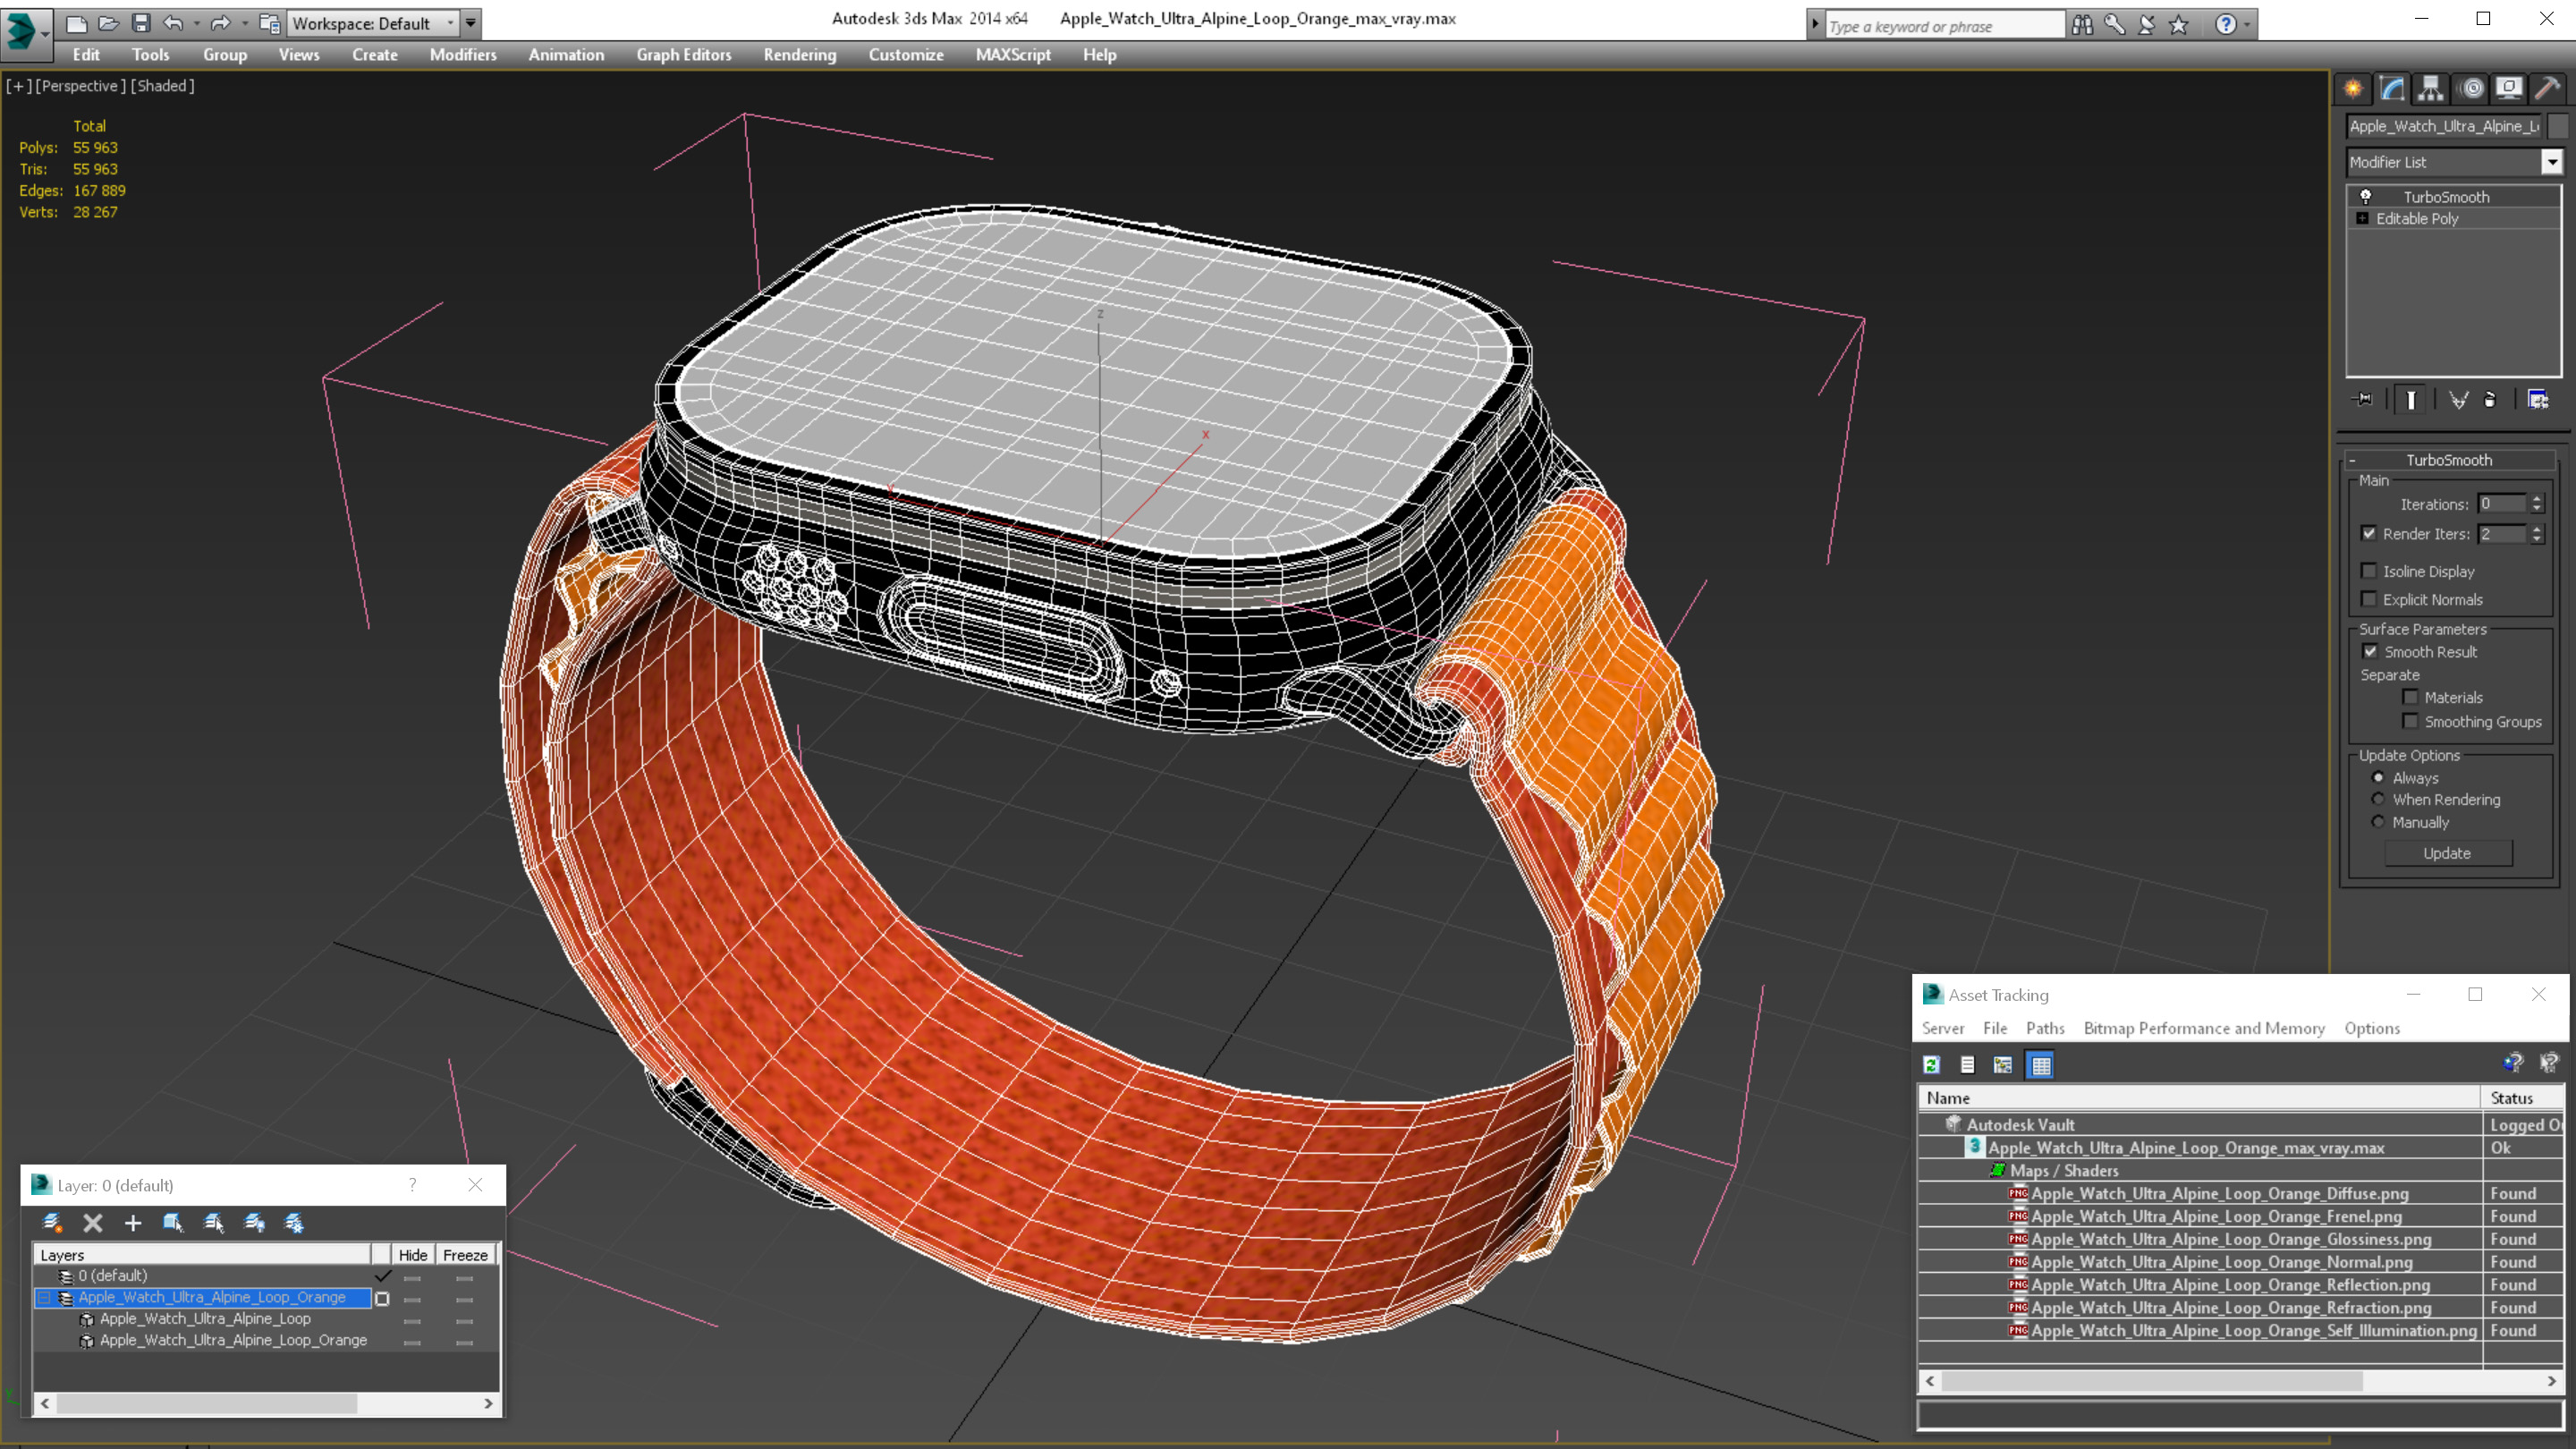Click the Iterations spinner arrows

pyautogui.click(x=2537, y=504)
